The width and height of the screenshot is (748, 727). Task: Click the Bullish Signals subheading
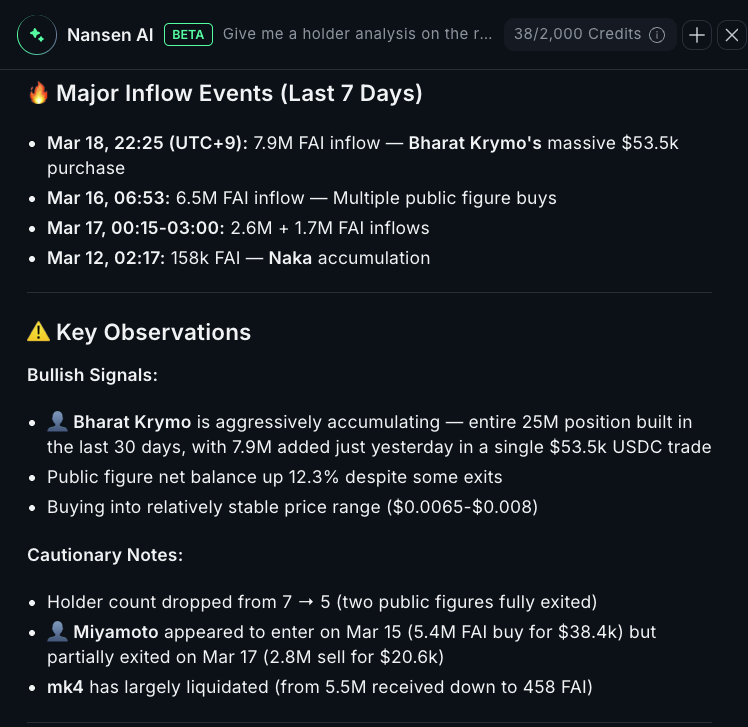pos(92,375)
